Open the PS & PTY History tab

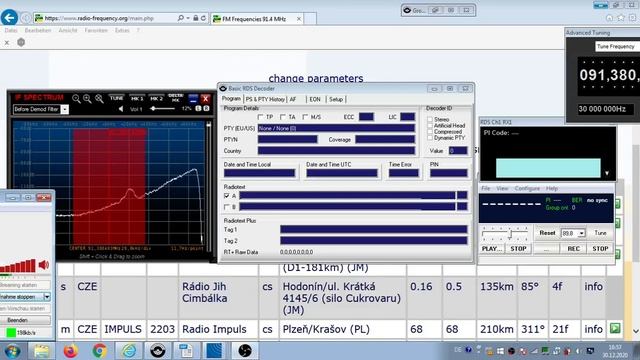pos(265,99)
